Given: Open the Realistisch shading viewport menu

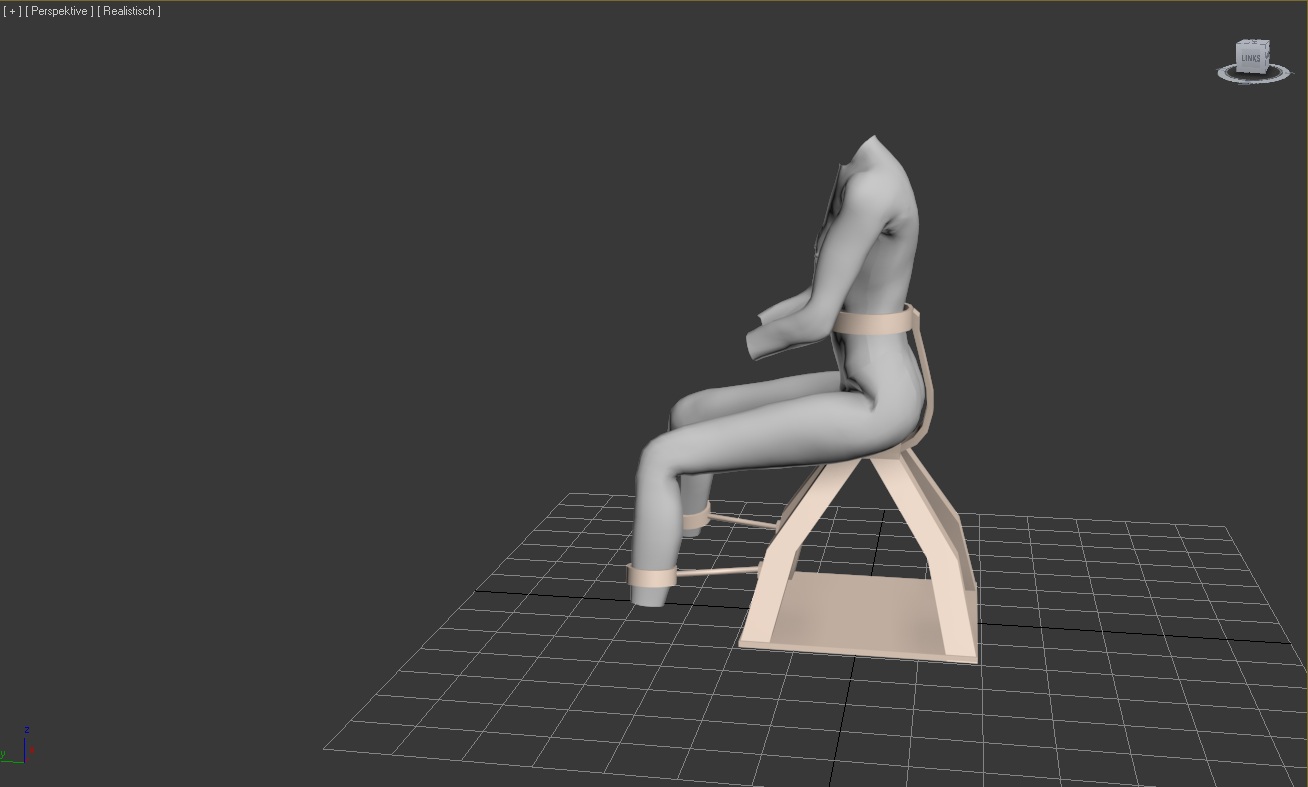Looking at the screenshot, I should 129,11.
